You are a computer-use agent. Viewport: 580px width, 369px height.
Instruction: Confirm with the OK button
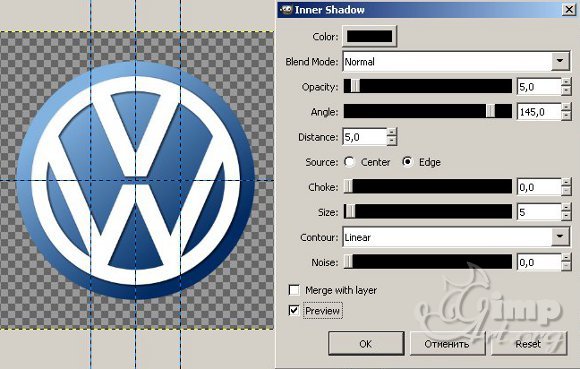pyautogui.click(x=366, y=343)
